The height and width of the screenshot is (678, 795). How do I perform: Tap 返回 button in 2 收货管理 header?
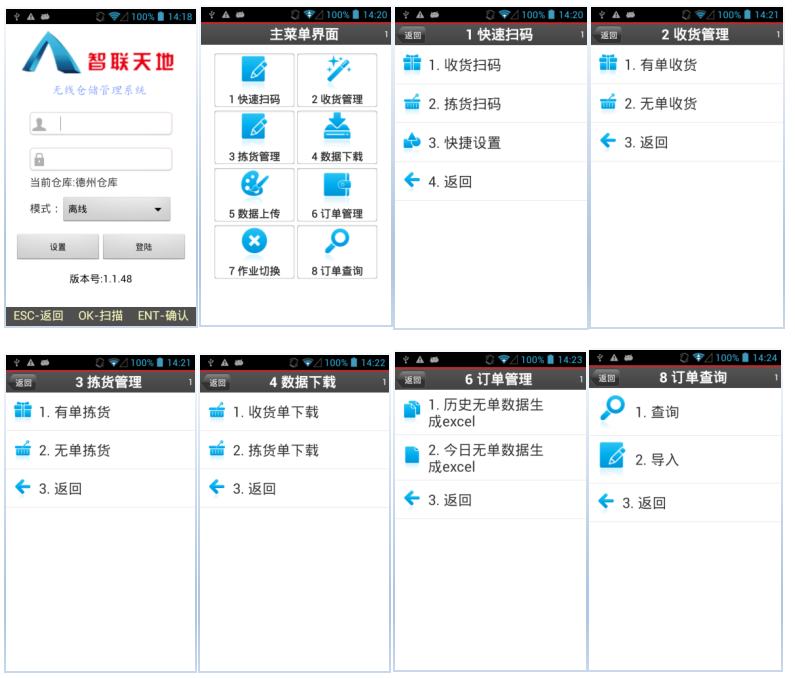click(x=608, y=35)
